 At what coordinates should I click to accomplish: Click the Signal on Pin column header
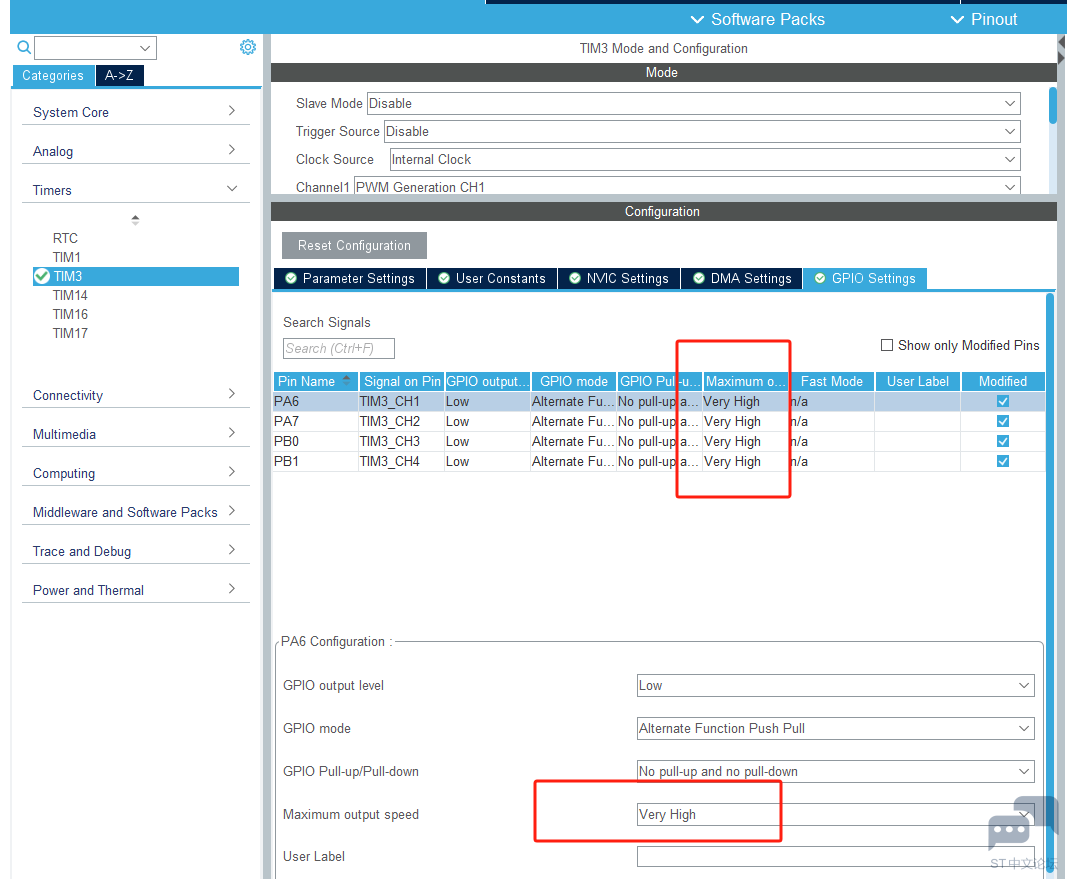(401, 381)
